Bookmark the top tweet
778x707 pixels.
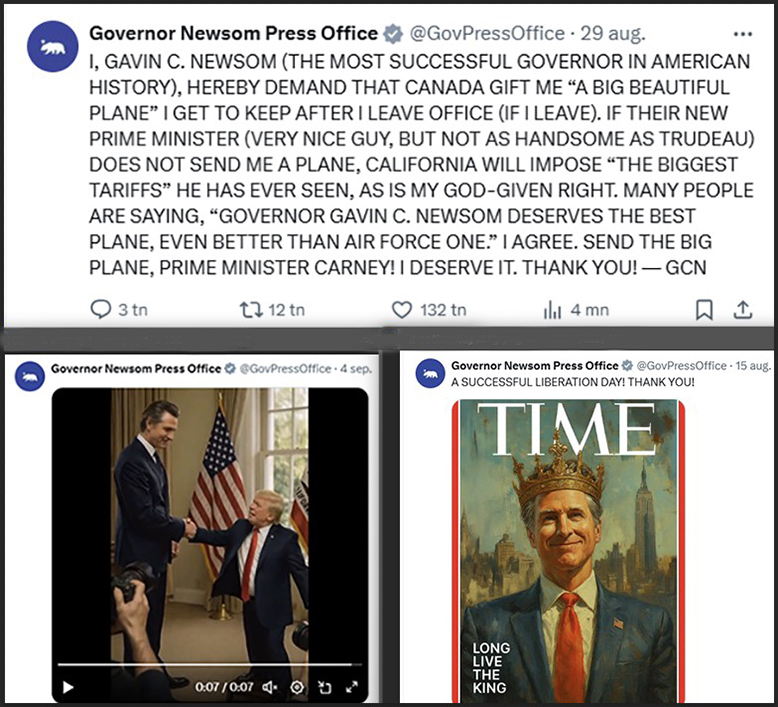[704, 310]
